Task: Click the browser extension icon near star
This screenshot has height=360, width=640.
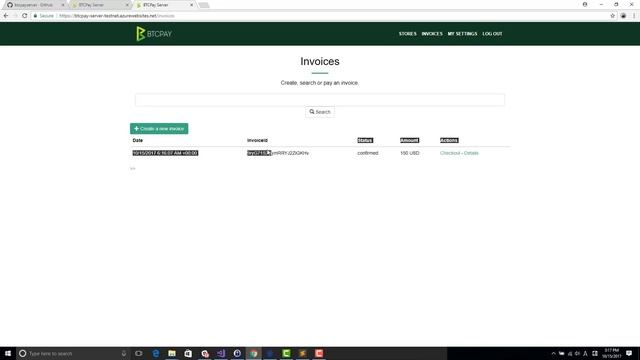Action: 623,16
